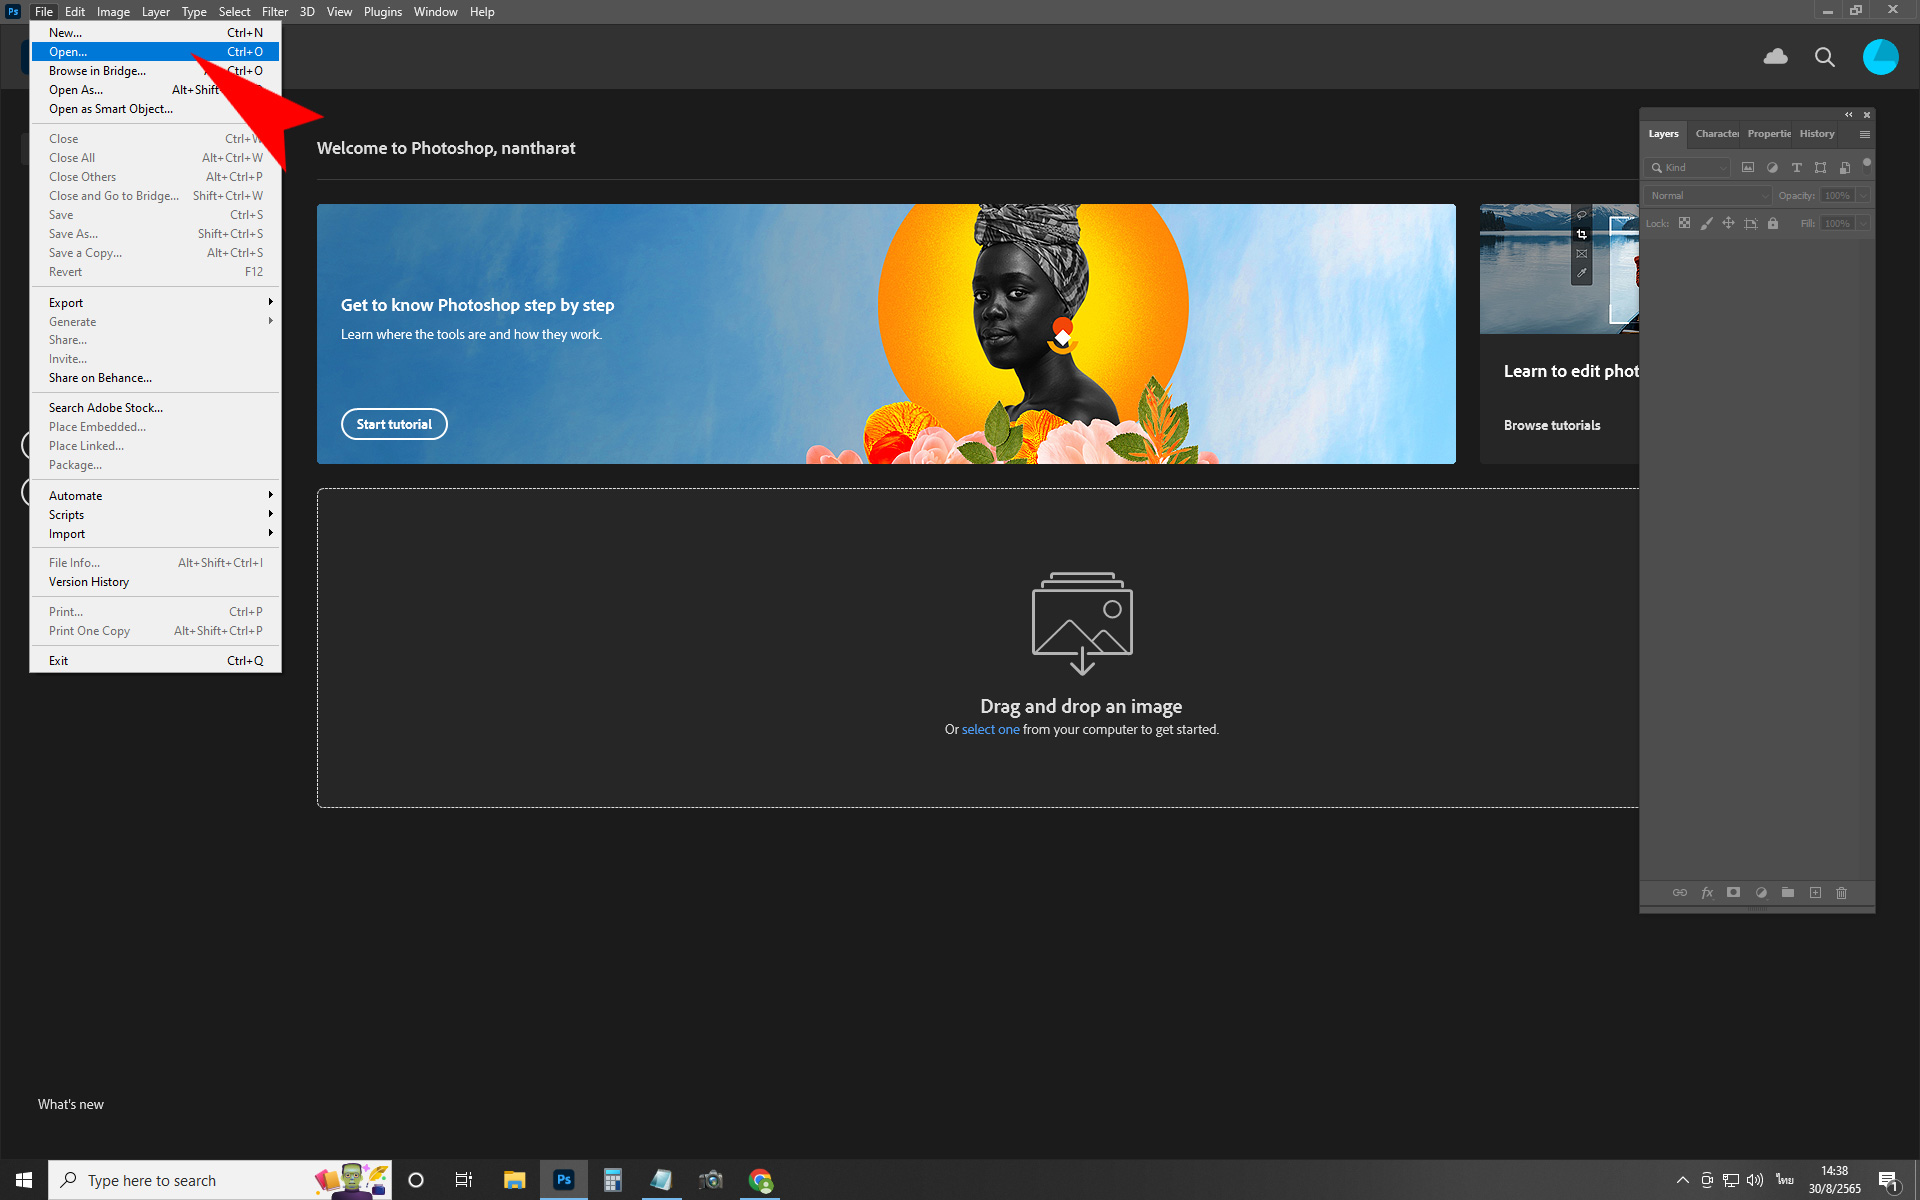Add a layer style fx icon

[1707, 892]
